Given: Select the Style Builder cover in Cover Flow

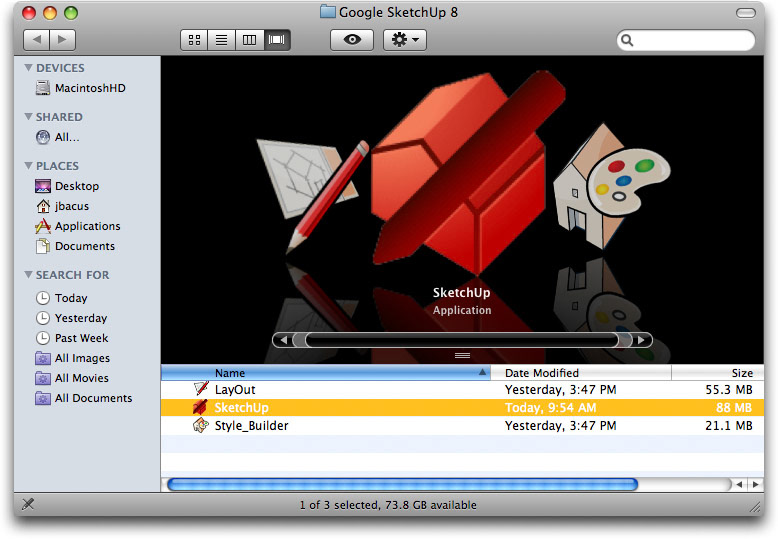Looking at the screenshot, I should pyautogui.click(x=611, y=187).
